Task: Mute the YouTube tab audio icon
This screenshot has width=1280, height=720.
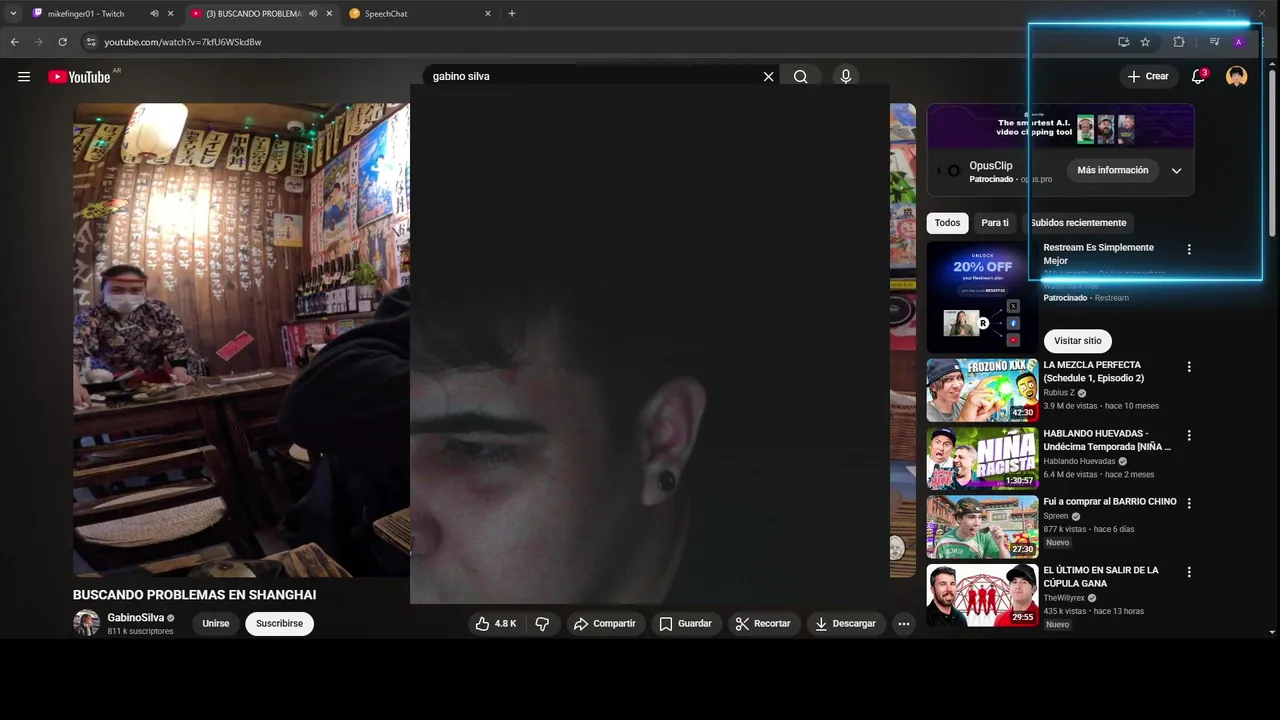Action: 313,14
